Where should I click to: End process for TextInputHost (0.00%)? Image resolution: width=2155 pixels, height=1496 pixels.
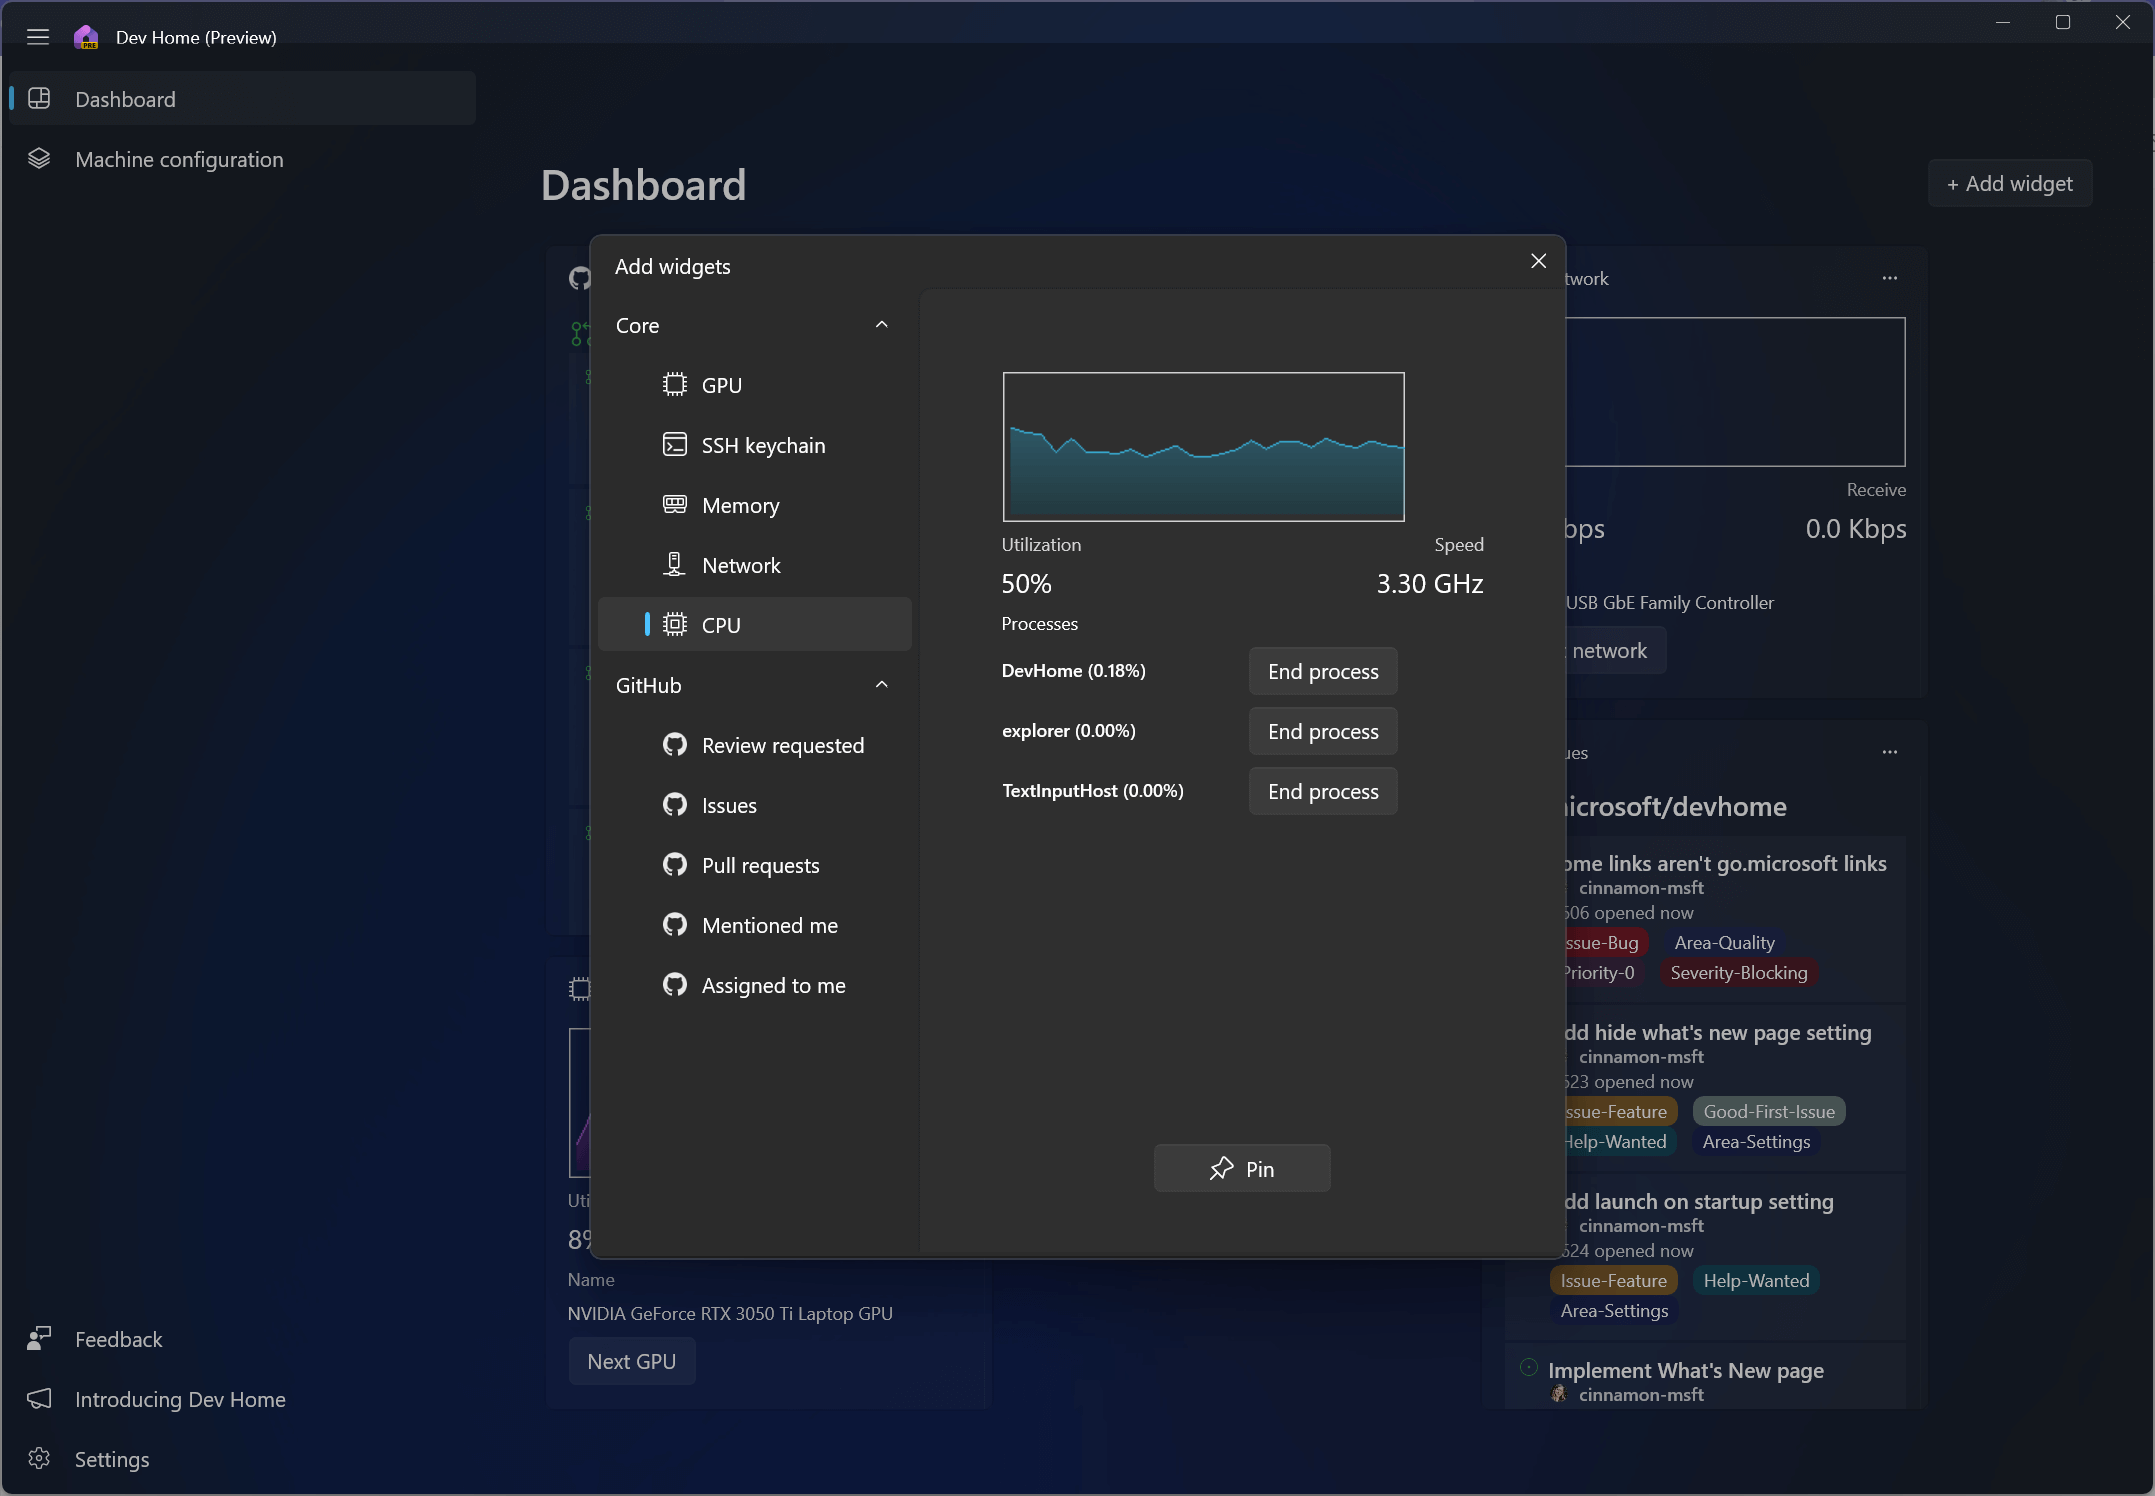tap(1323, 791)
